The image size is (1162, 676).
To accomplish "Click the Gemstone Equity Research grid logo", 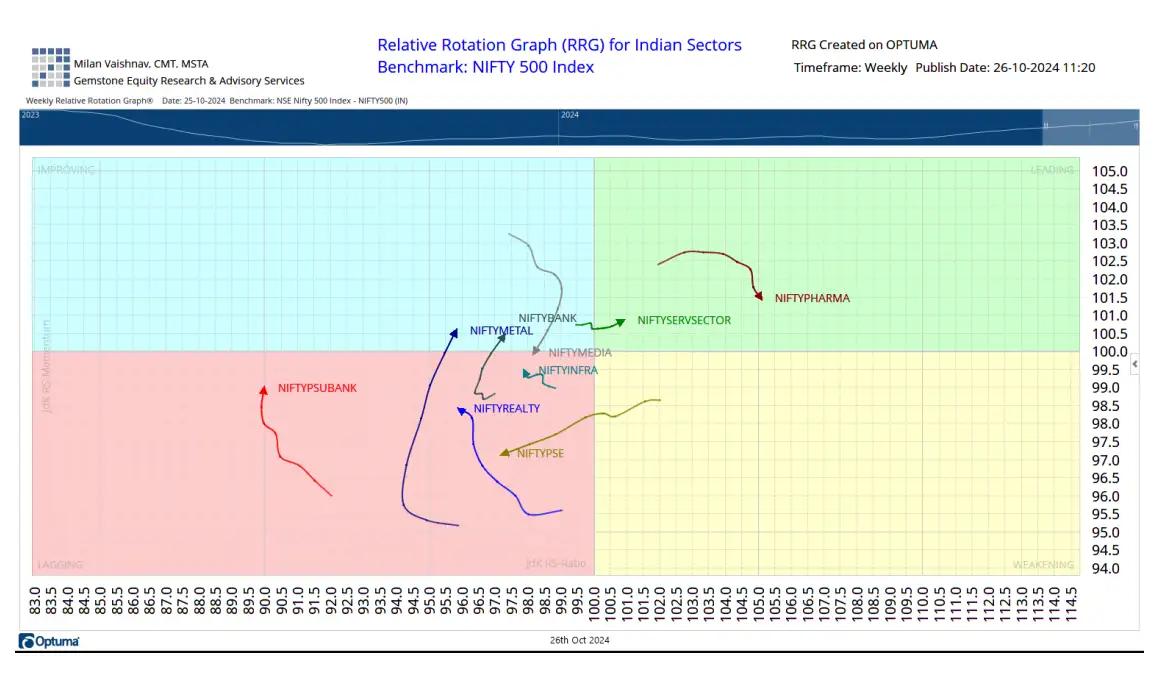I will coord(50,67).
